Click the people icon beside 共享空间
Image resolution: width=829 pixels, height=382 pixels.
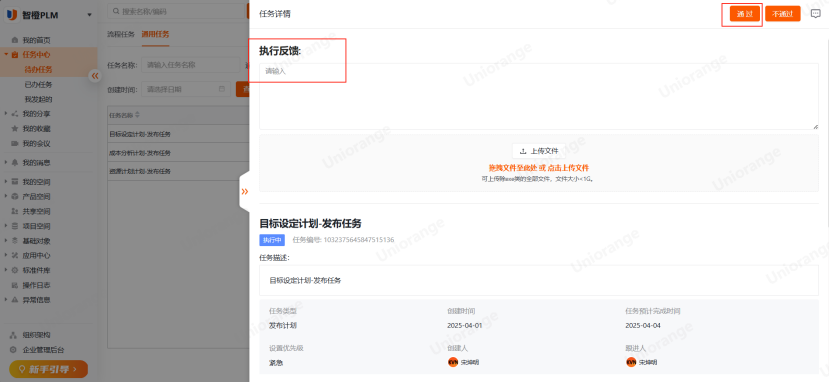point(15,211)
